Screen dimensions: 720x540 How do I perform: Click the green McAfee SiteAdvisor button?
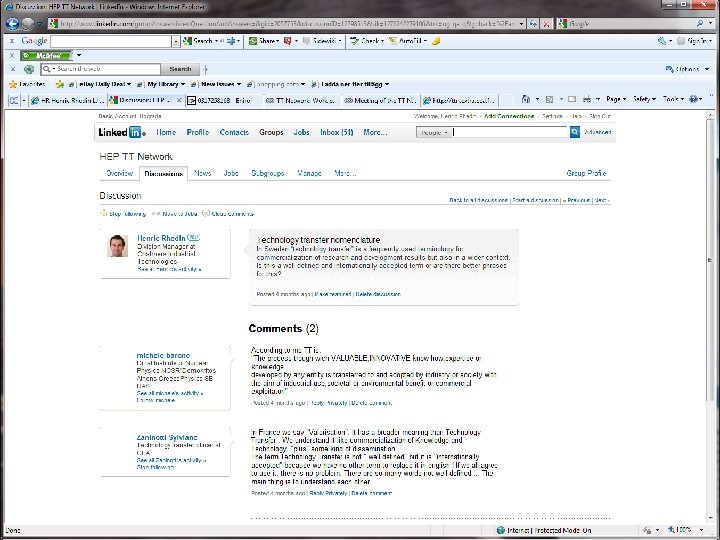click(x=46, y=56)
